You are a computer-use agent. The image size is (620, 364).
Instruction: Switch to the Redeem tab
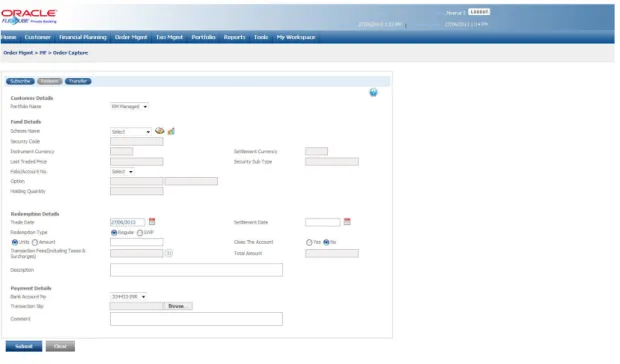point(50,81)
